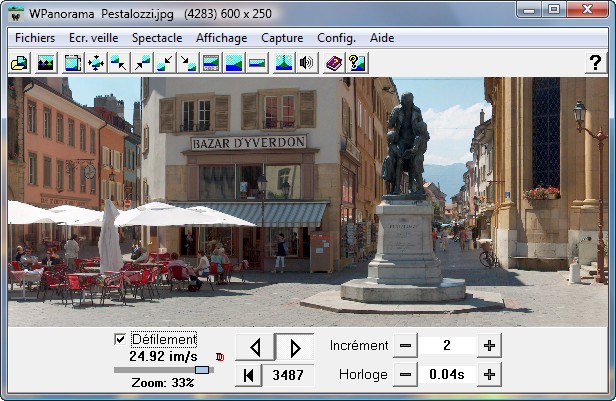Minimize the WPanorama window
Image resolution: width=616 pixels, height=401 pixels.
click(x=529, y=10)
